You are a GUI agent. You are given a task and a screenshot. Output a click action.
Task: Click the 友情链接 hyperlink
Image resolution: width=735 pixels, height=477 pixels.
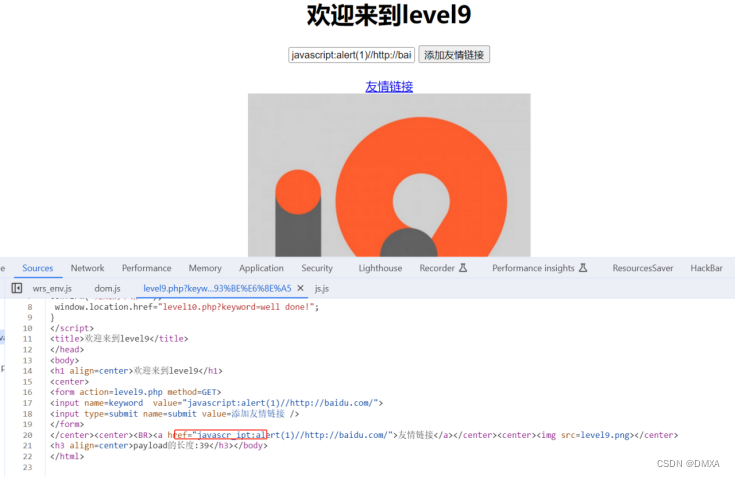pos(389,86)
